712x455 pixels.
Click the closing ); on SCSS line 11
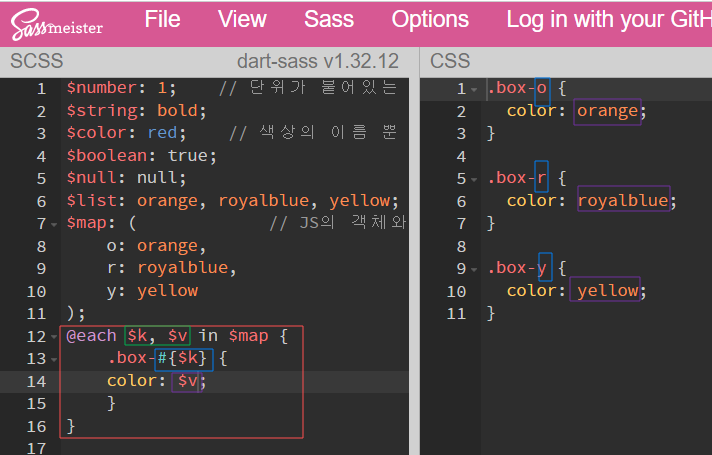[x=76, y=313]
